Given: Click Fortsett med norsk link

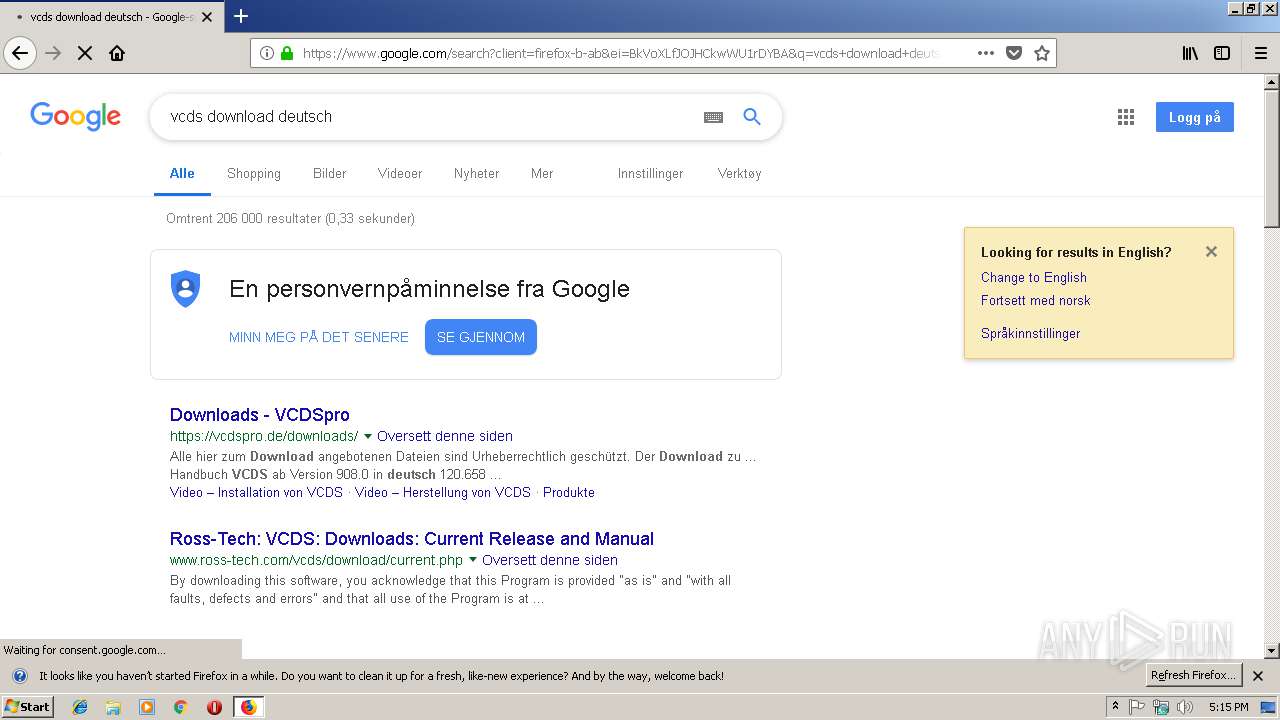Looking at the screenshot, I should [x=1035, y=300].
